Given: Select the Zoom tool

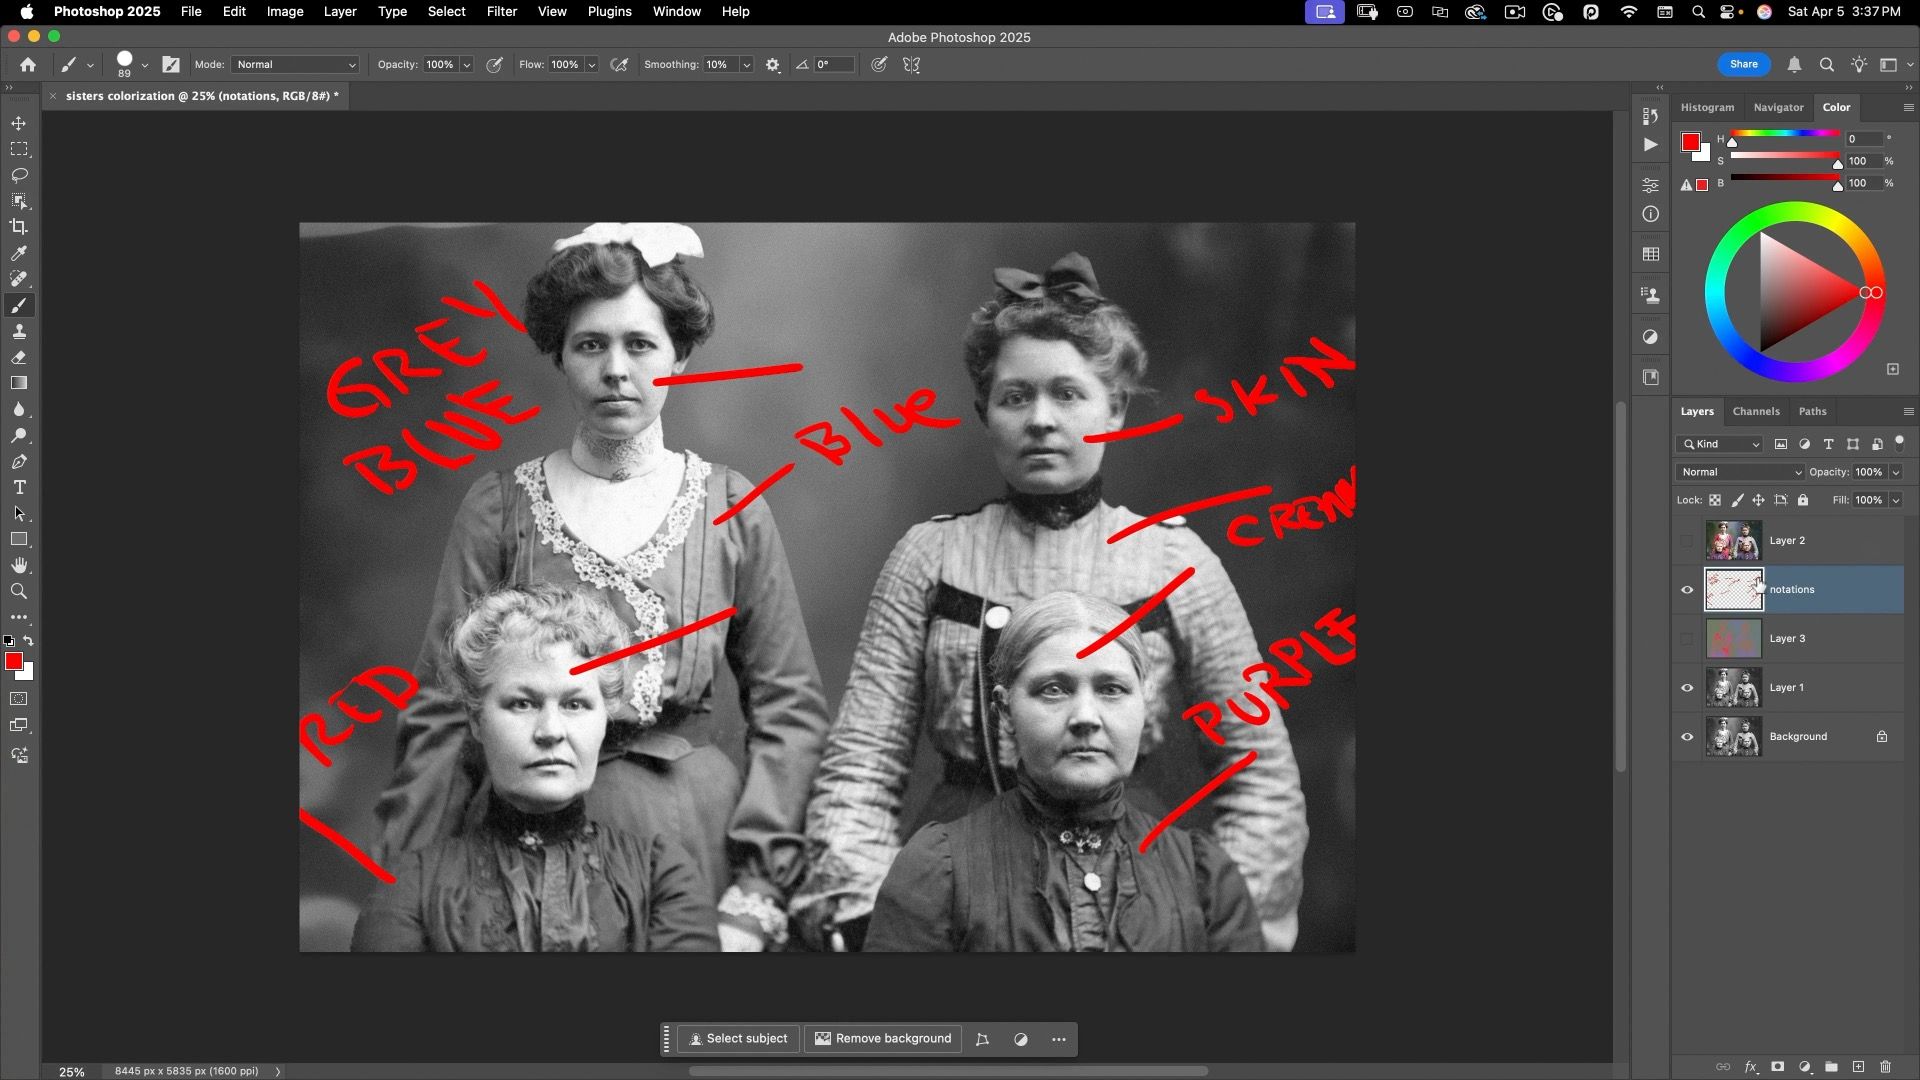Looking at the screenshot, I should 19,592.
